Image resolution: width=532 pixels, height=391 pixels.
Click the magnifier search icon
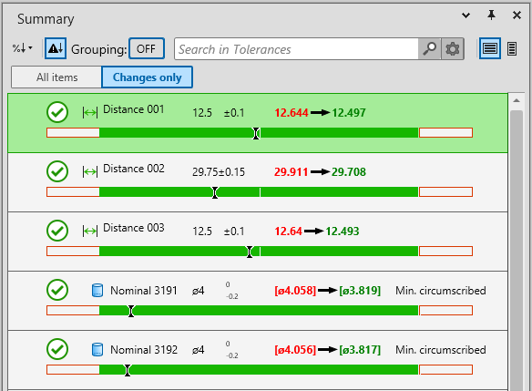pyautogui.click(x=430, y=49)
